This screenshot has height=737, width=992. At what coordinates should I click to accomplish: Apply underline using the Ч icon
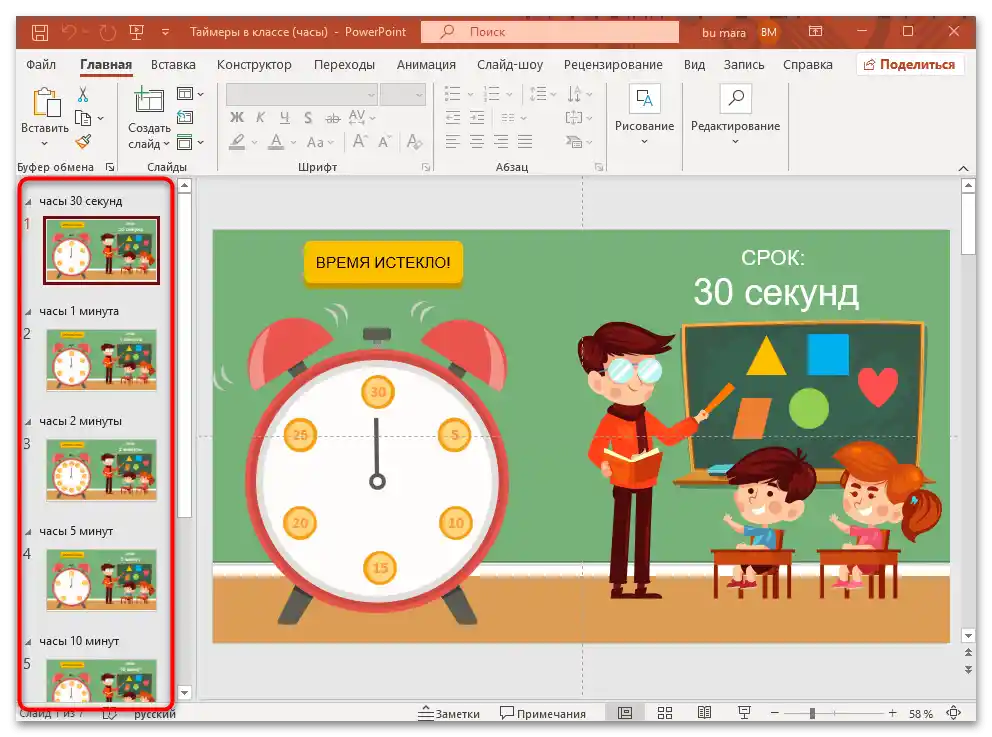pos(284,117)
